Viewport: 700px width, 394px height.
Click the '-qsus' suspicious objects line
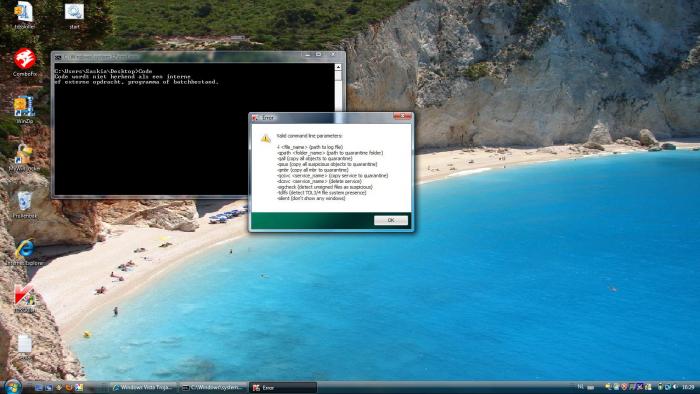pyautogui.click(x=327, y=164)
